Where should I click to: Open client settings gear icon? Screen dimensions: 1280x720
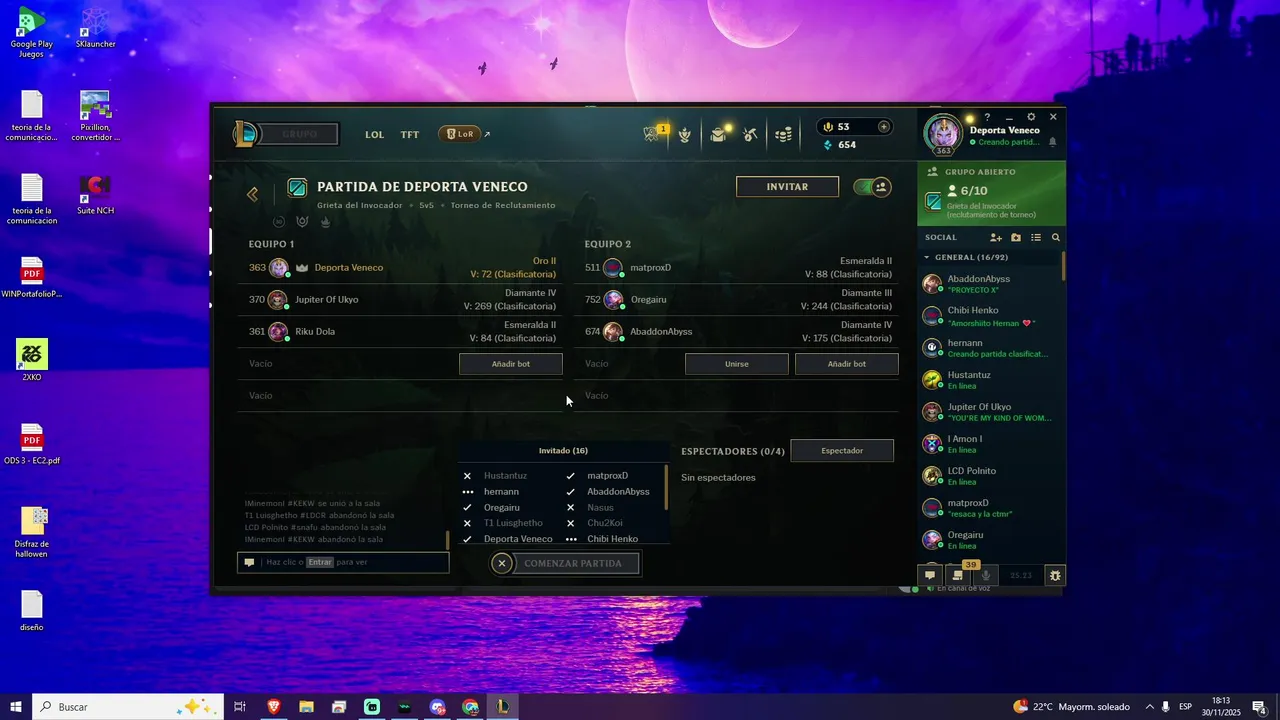[x=1031, y=117]
